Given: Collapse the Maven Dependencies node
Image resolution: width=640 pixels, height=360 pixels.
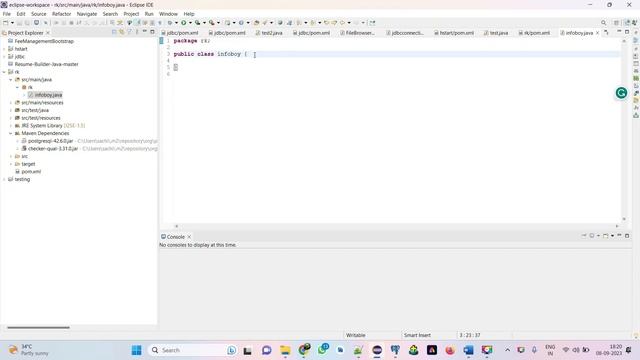Looking at the screenshot, I should pos(11,133).
